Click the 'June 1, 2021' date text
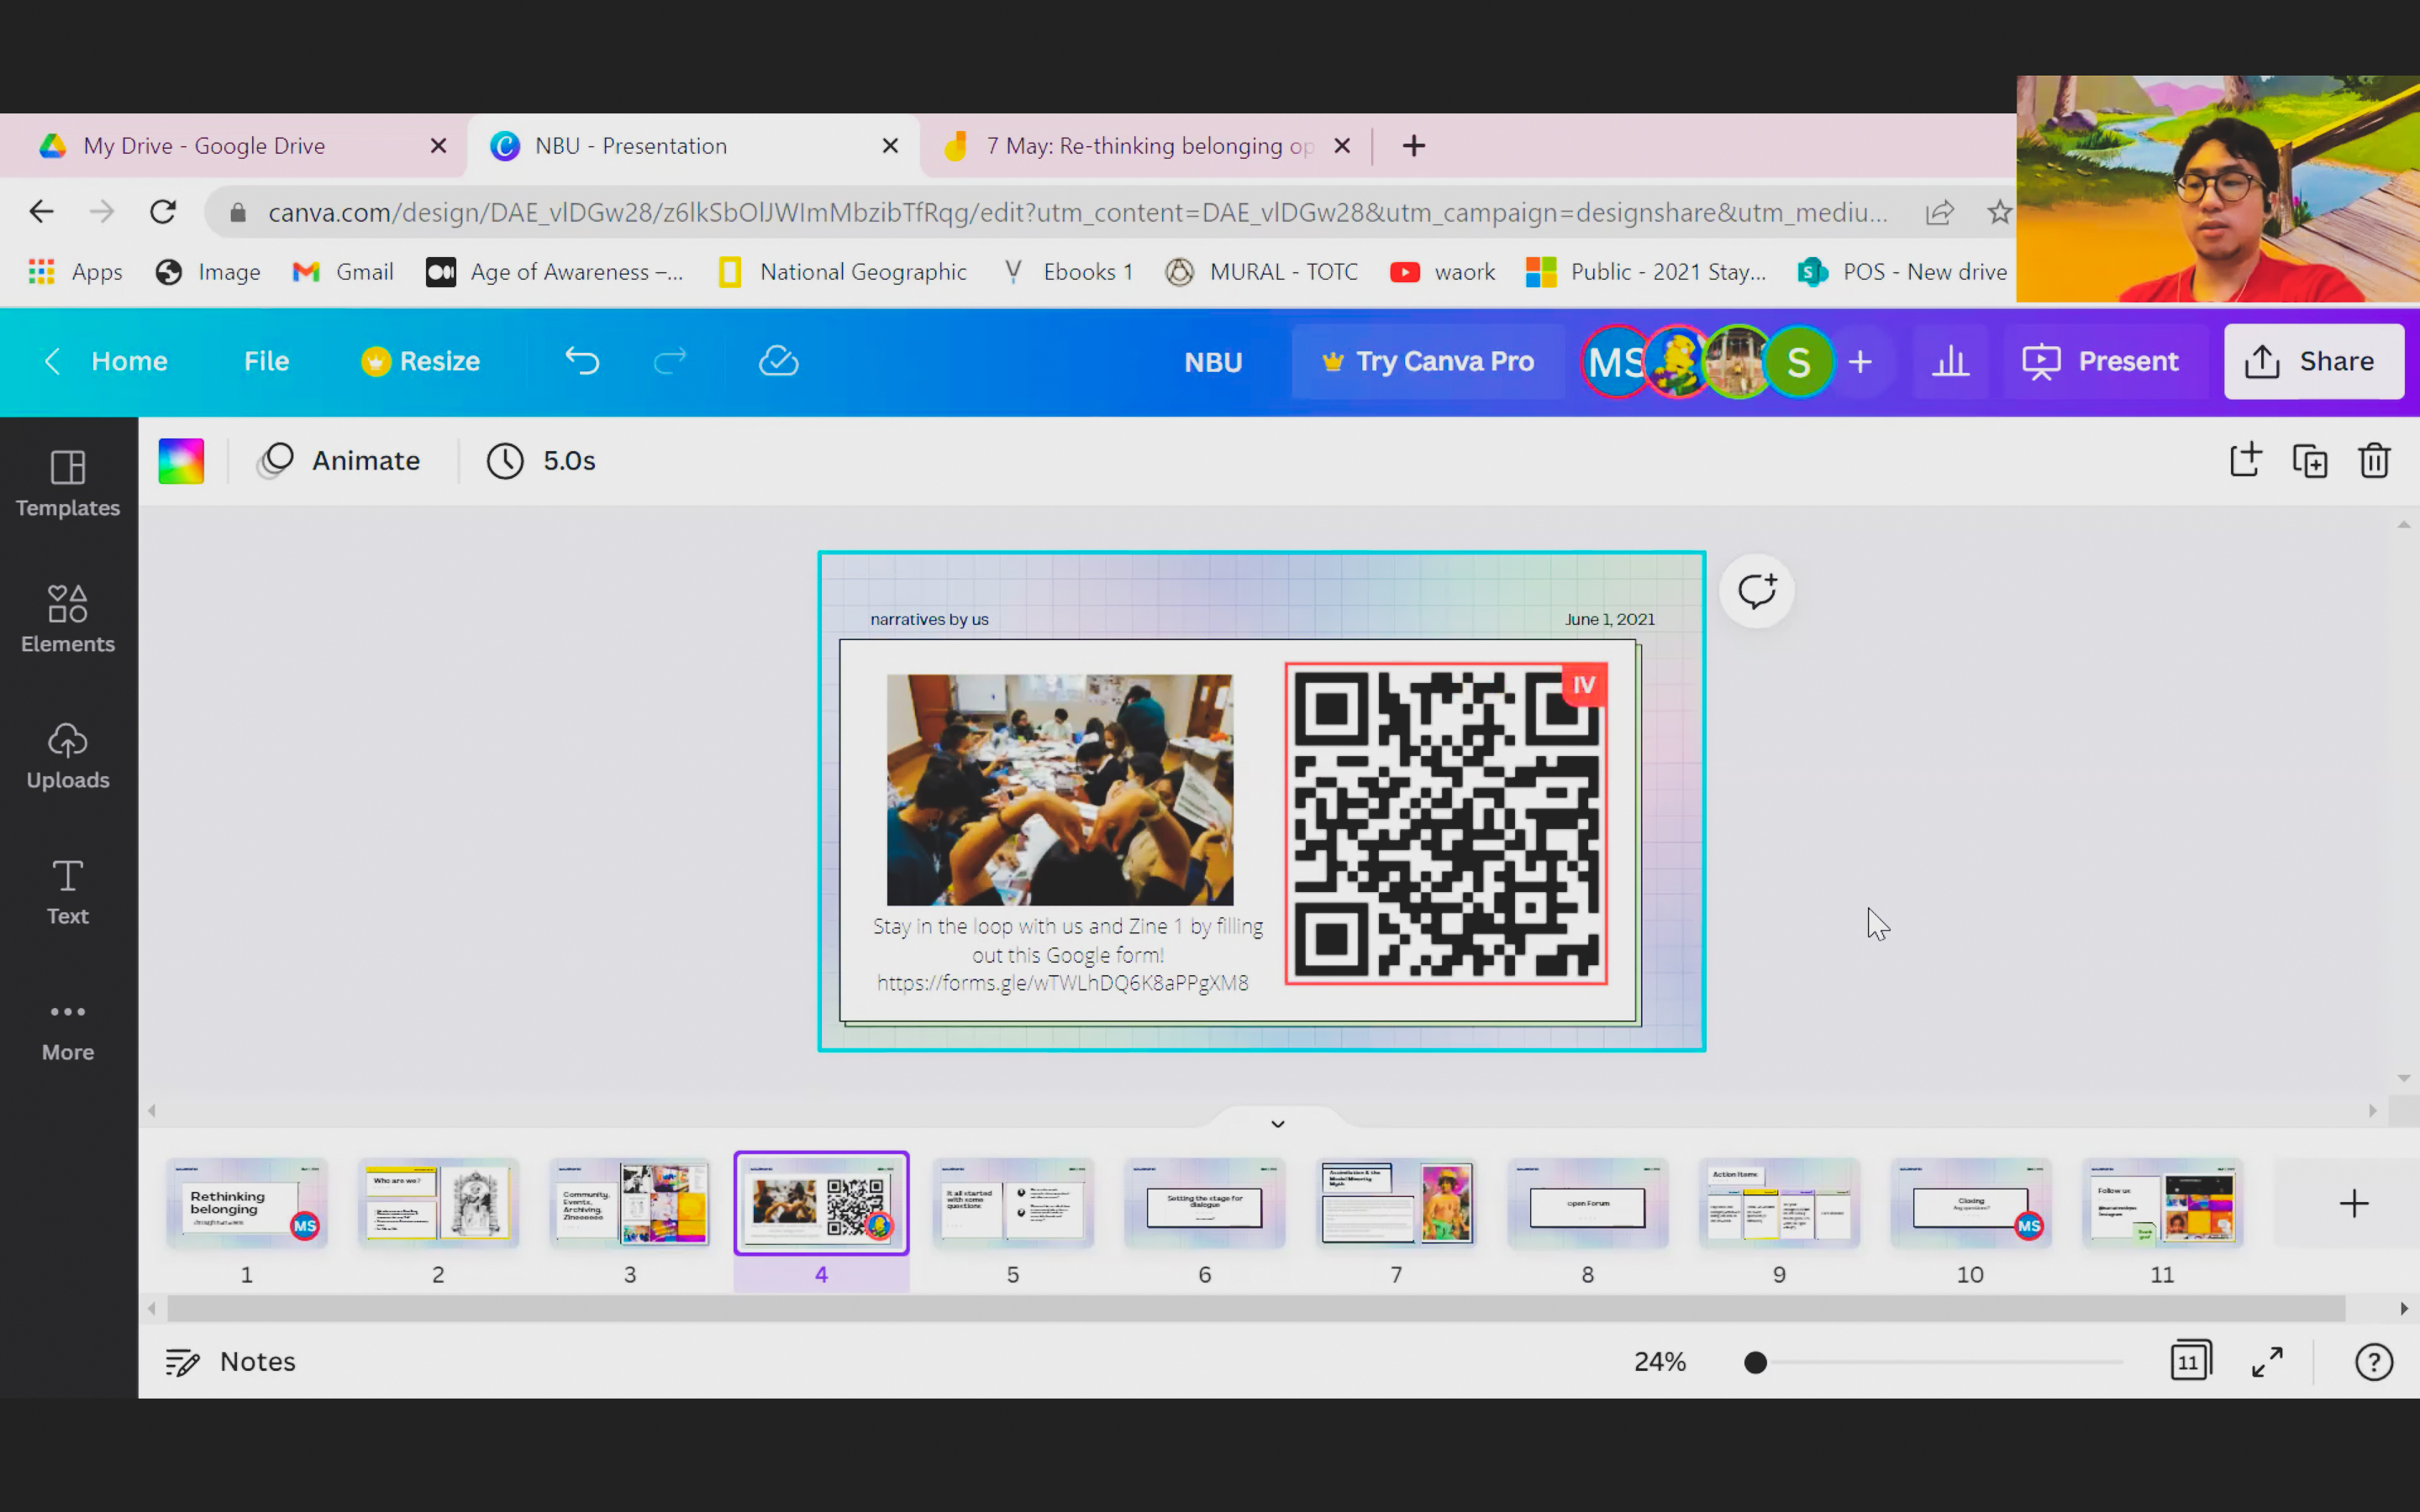2420x1512 pixels. [1609, 619]
